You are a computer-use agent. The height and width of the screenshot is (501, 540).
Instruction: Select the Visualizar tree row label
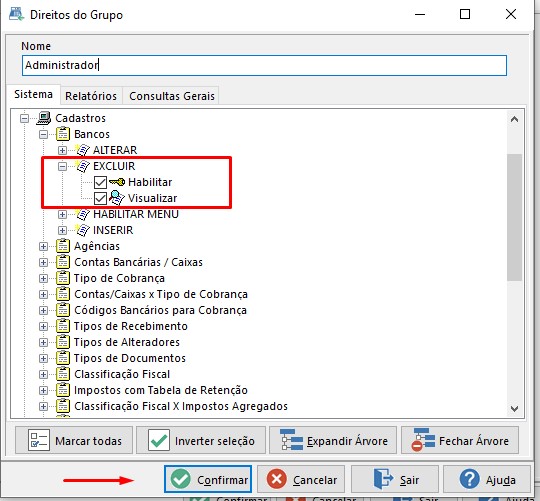pos(152,198)
